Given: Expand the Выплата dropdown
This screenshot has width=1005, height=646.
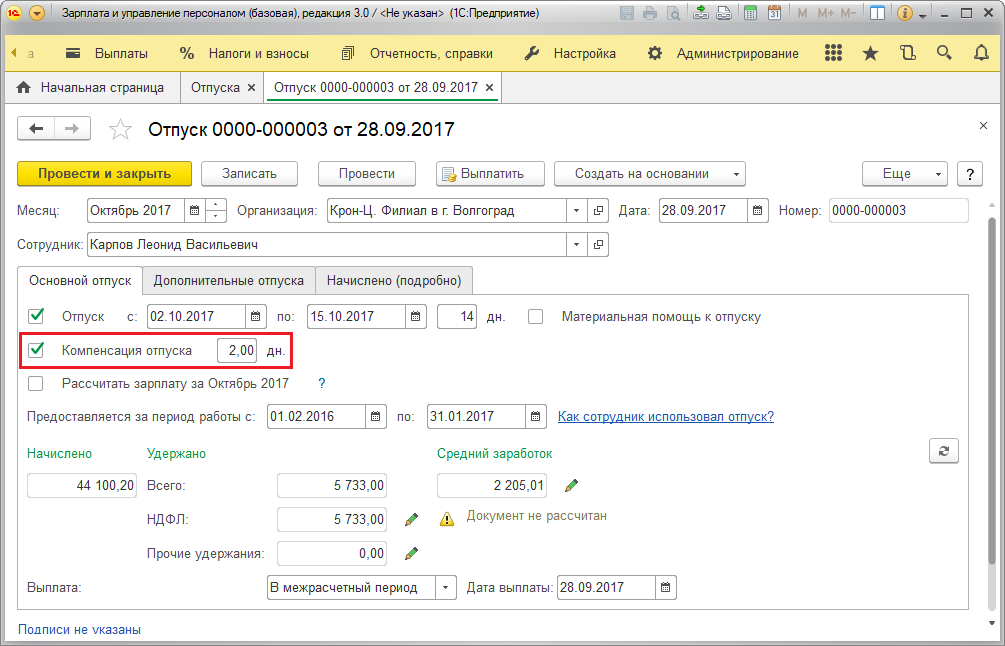Looking at the screenshot, I should coord(446,587).
